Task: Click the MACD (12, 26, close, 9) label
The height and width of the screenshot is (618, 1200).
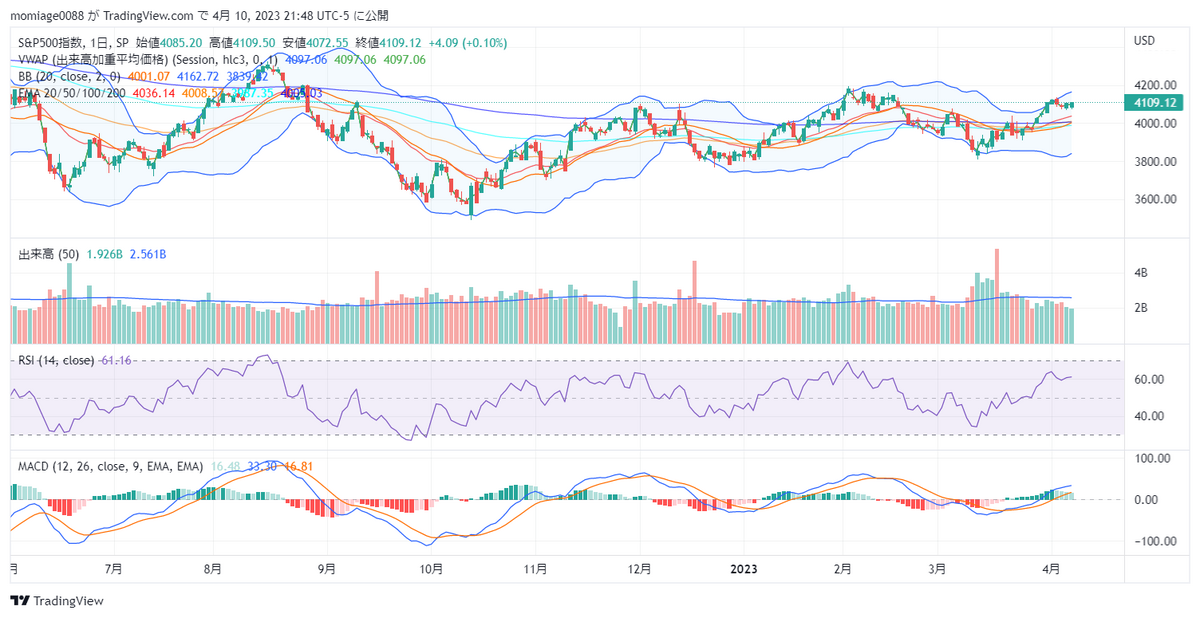Action: tap(111, 466)
